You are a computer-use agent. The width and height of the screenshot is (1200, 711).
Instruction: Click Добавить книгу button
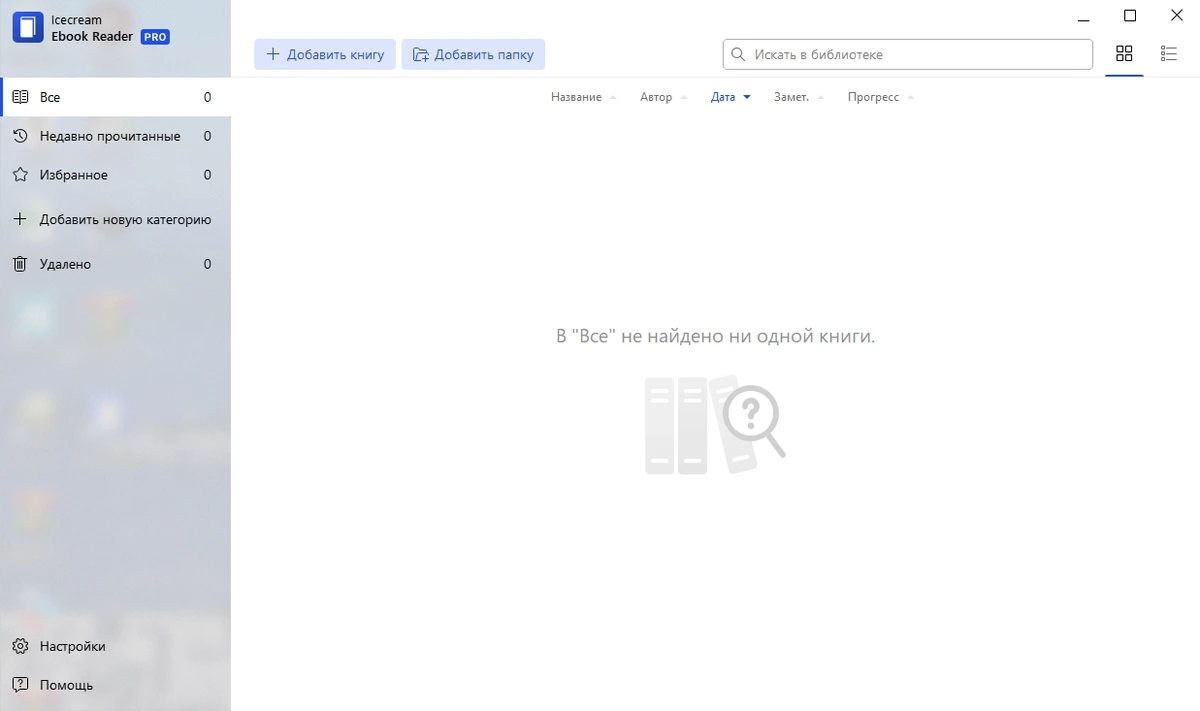[325, 54]
